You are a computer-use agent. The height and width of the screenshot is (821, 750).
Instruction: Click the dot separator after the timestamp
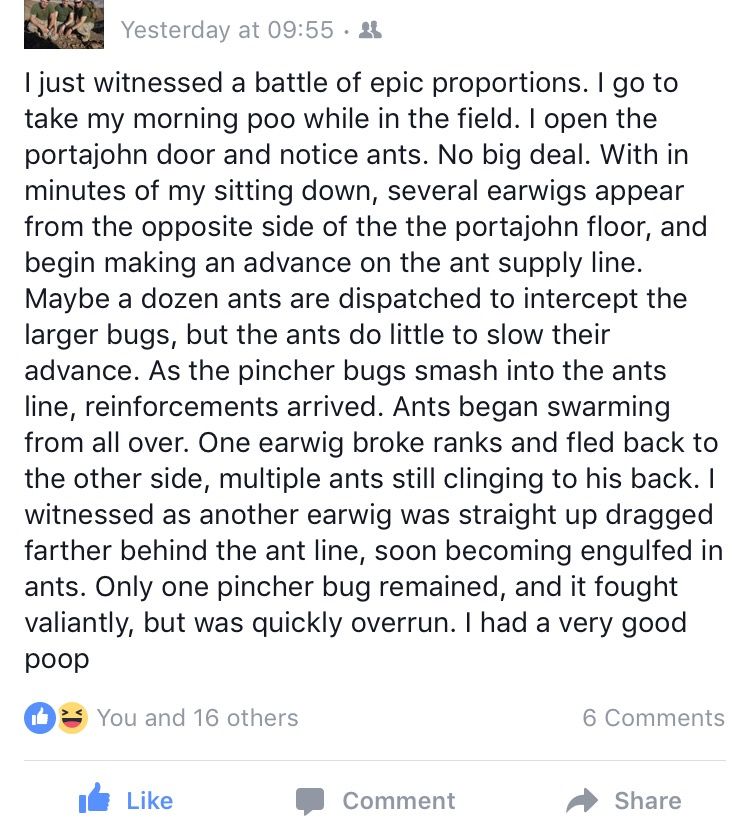click(346, 30)
